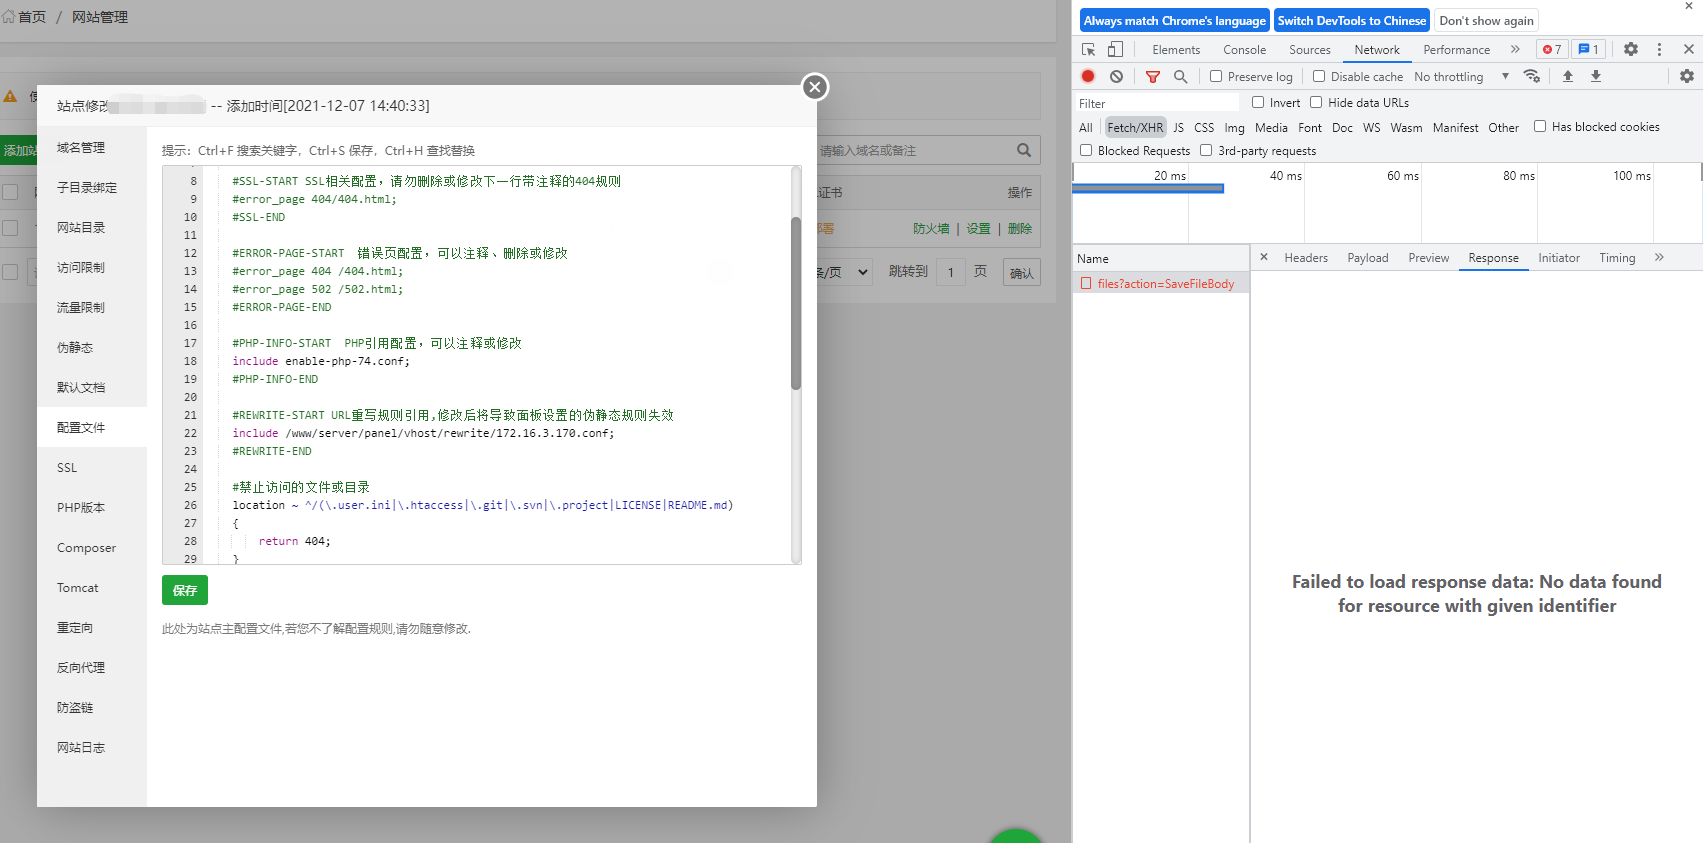The width and height of the screenshot is (1703, 843).
Task: Check Hide data URLs
Action: pos(1316,102)
